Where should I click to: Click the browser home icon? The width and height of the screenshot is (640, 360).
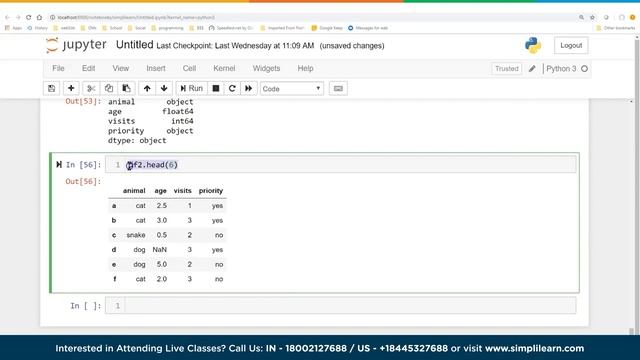click(x=39, y=17)
